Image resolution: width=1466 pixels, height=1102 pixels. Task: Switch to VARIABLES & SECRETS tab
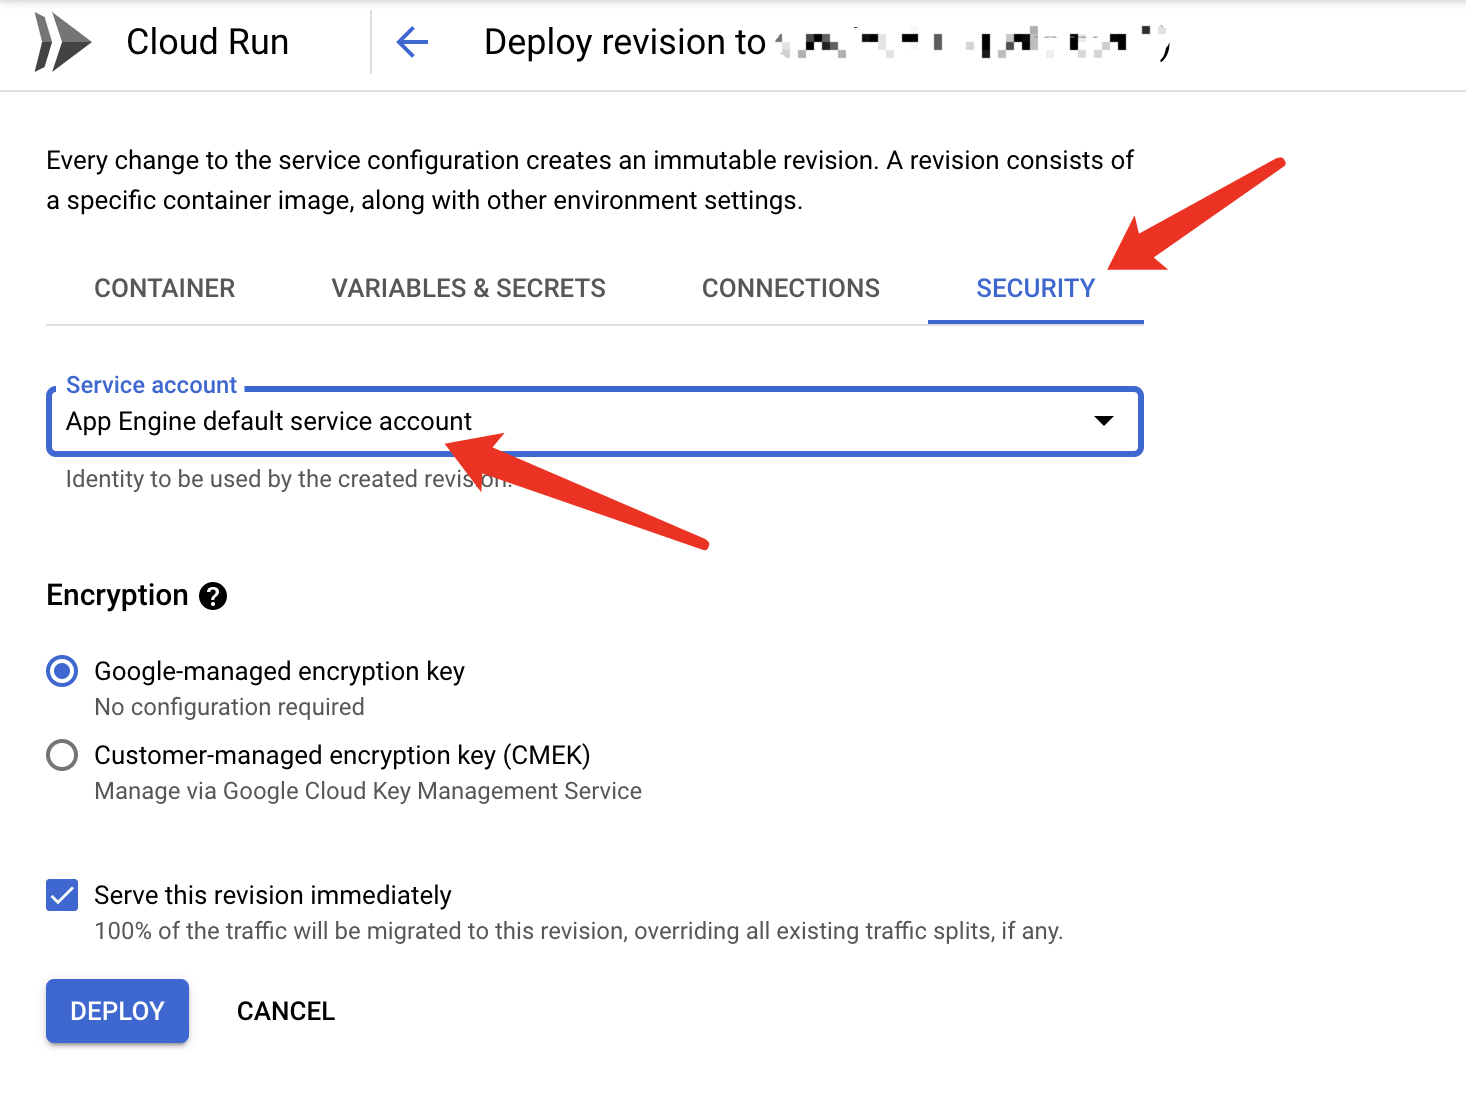coord(468,288)
